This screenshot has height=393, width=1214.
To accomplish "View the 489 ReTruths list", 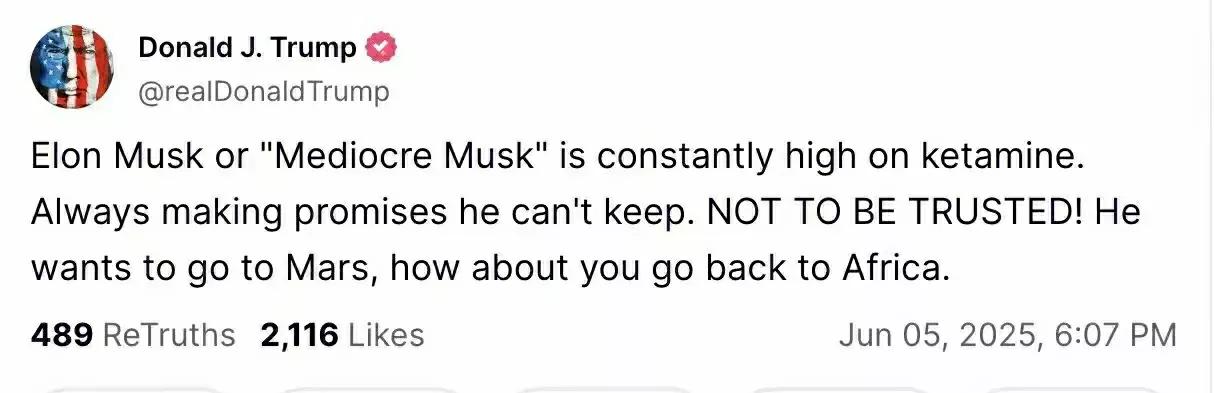I will [134, 335].
